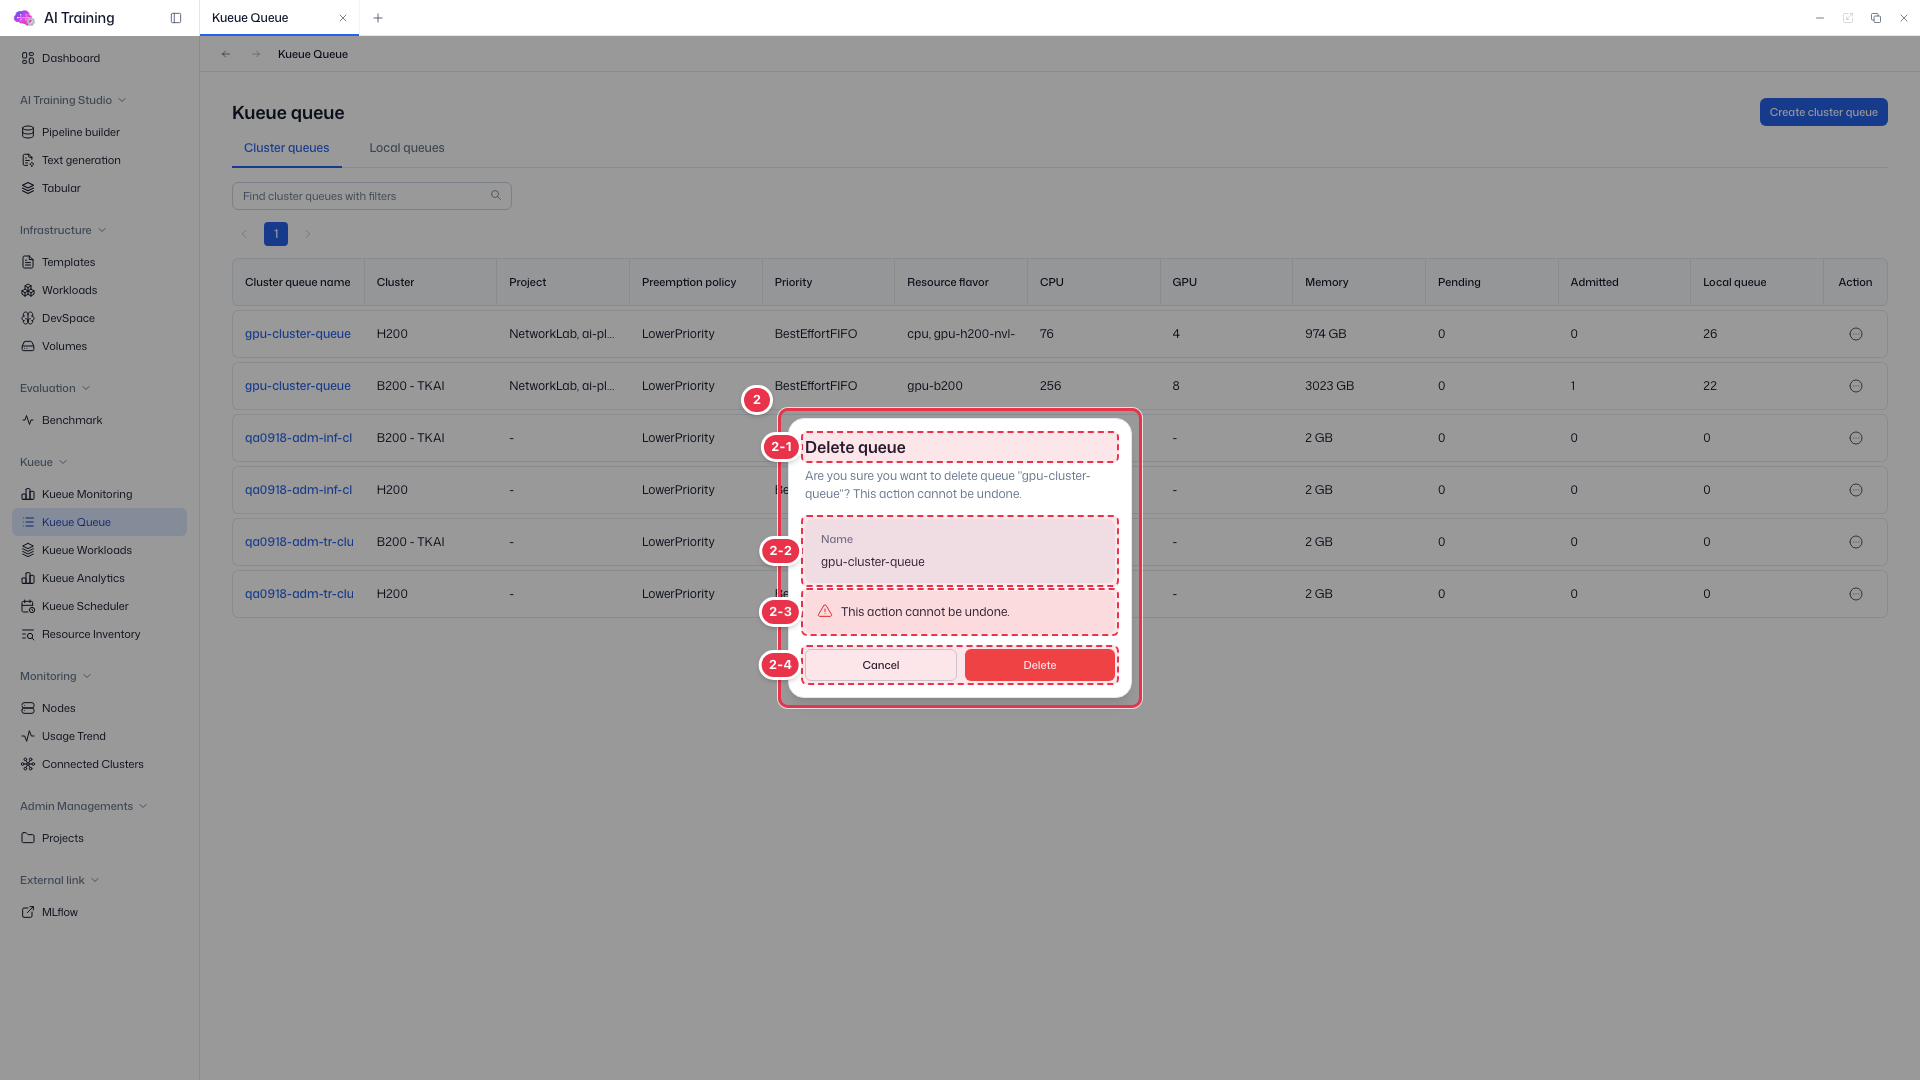Open the Benchmark icon

[28, 420]
